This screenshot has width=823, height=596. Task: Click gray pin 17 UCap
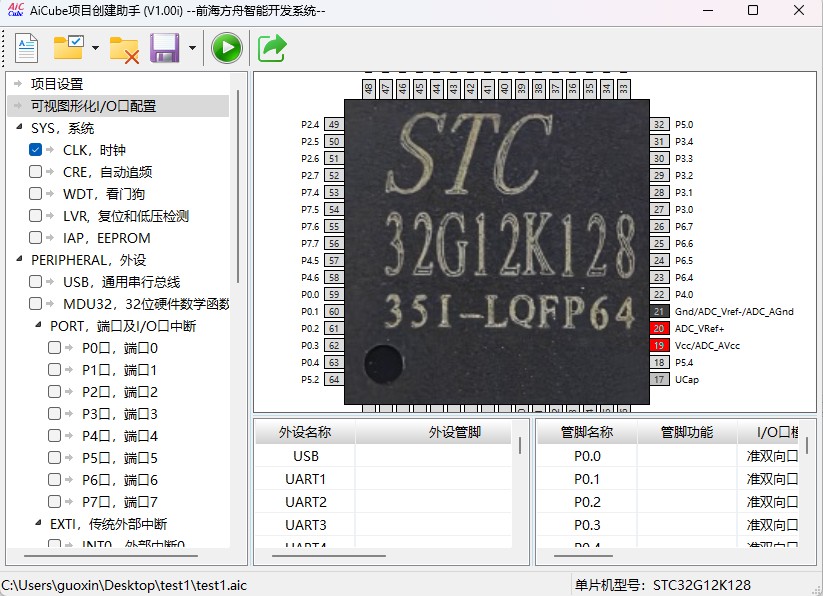coord(659,379)
